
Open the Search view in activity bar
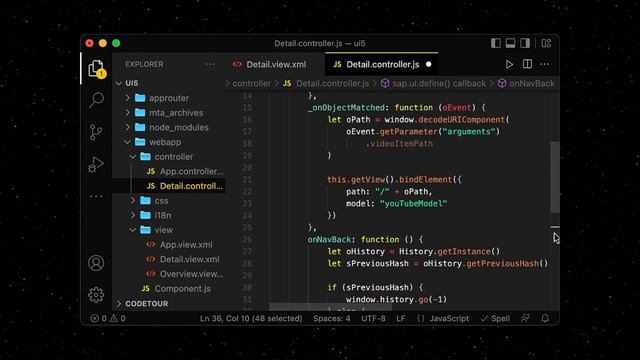pyautogui.click(x=96, y=100)
